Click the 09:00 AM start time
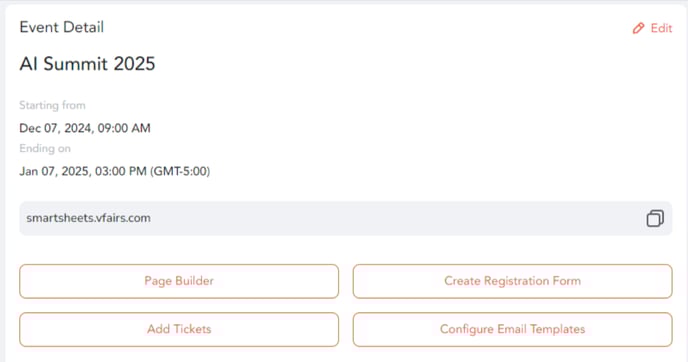 (x=124, y=128)
